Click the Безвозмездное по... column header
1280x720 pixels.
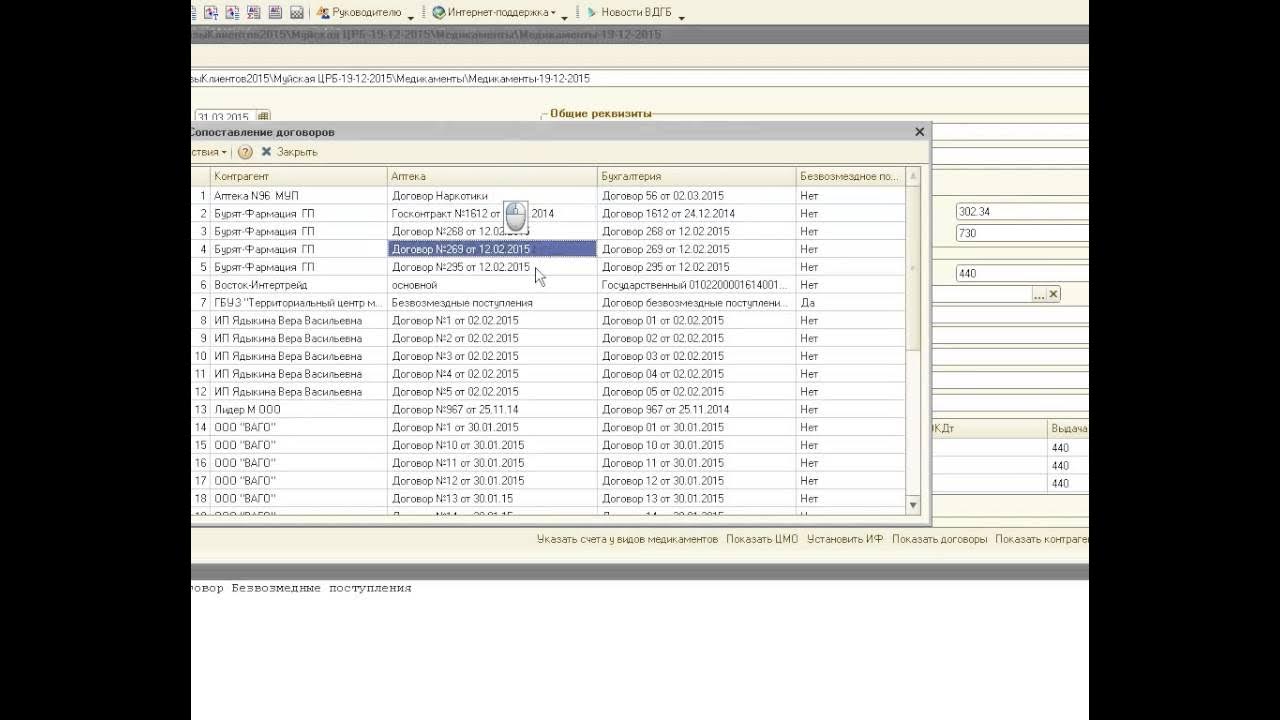click(851, 177)
